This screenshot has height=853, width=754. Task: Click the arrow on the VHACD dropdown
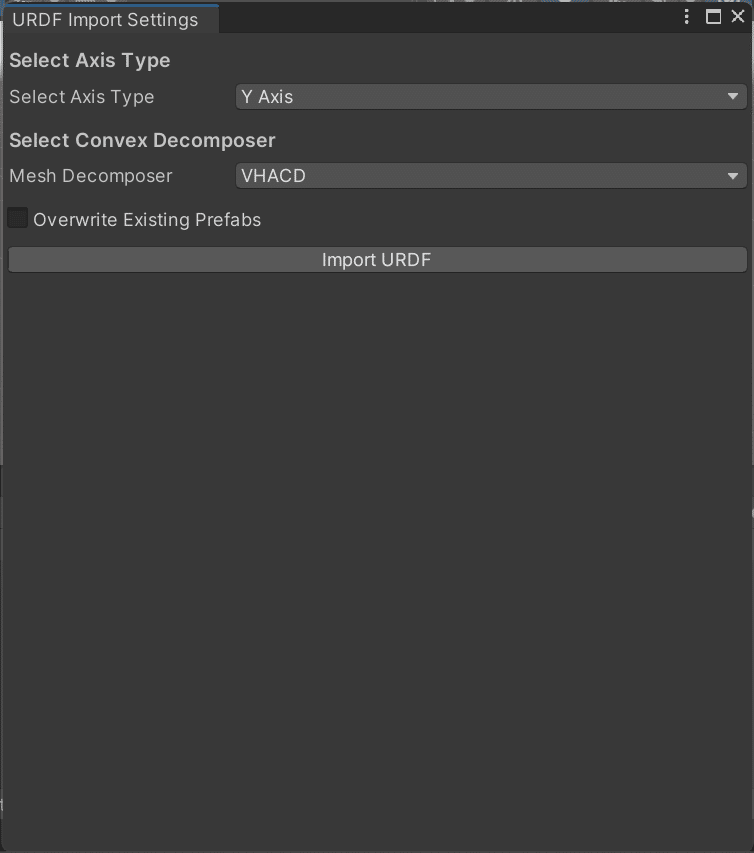[734, 176]
